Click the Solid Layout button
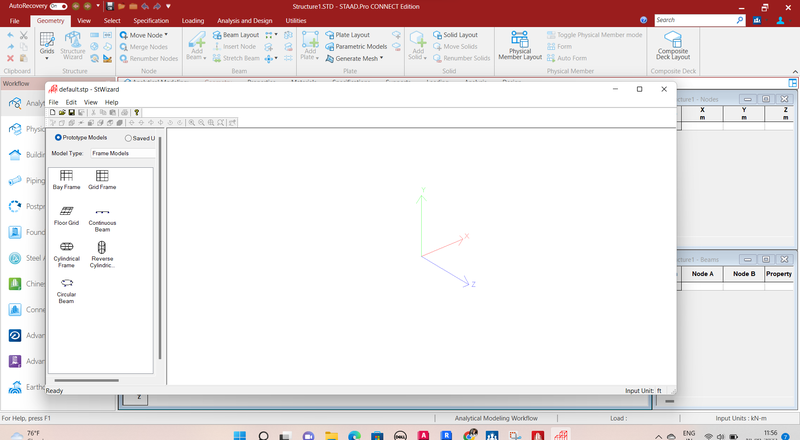The image size is (800, 440). [455, 35]
